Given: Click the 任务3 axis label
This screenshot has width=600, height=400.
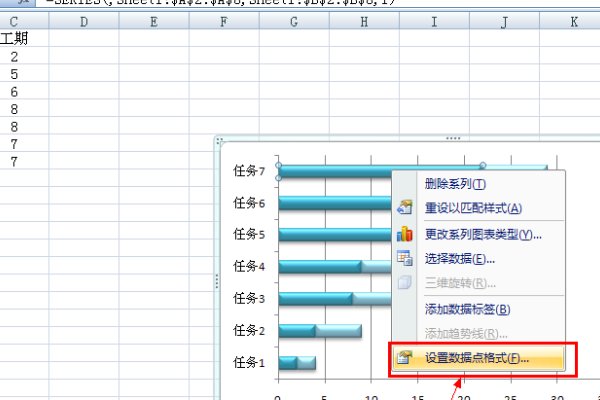Looking at the screenshot, I should [x=249, y=298].
